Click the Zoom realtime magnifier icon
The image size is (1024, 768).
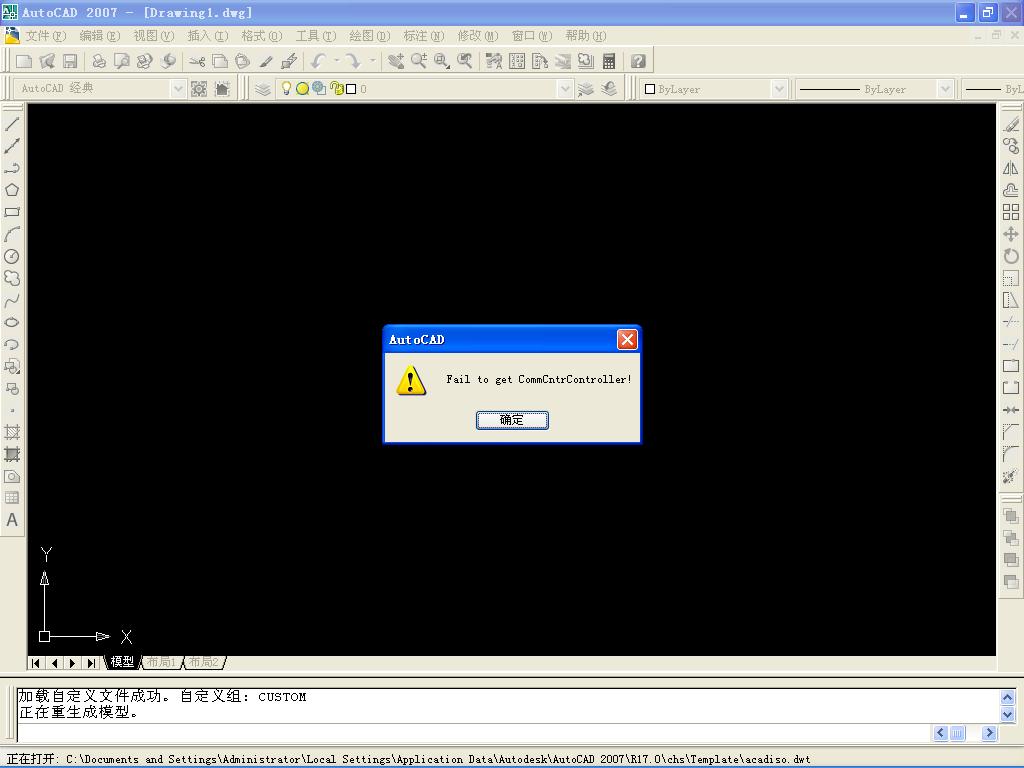(419, 61)
